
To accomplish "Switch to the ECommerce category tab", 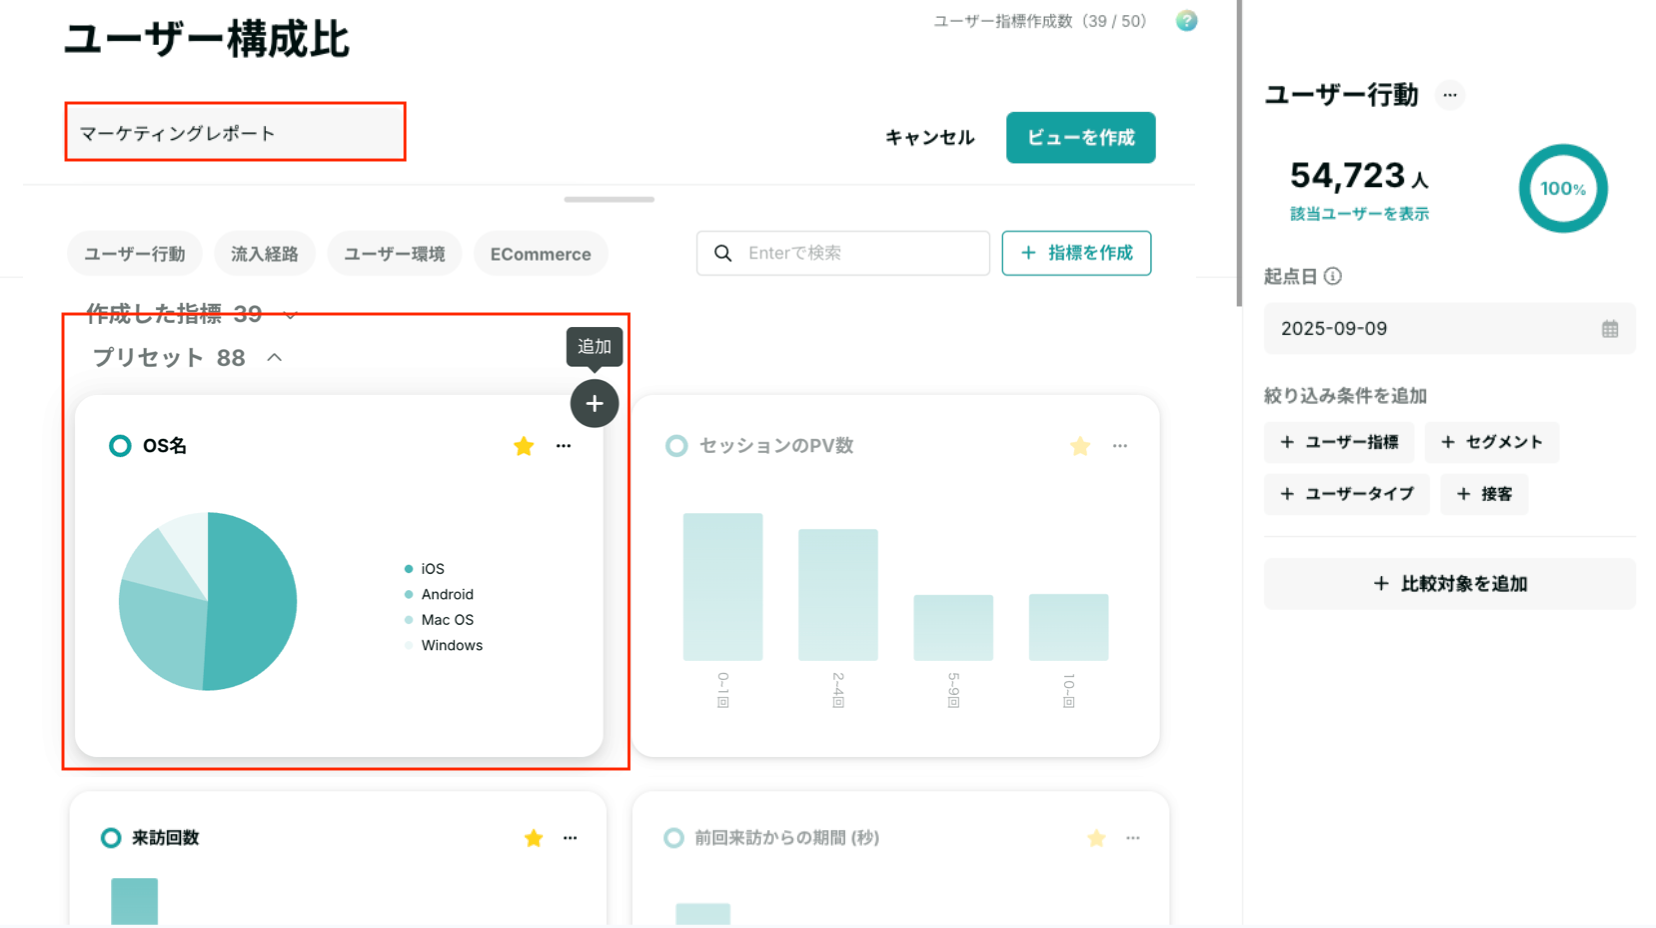I will [540, 254].
